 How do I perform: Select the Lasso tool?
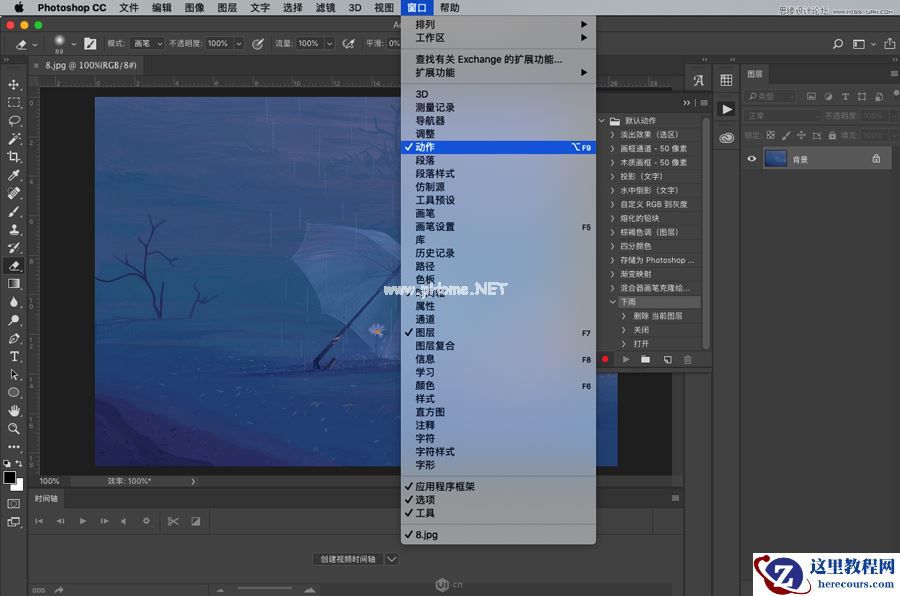click(14, 121)
